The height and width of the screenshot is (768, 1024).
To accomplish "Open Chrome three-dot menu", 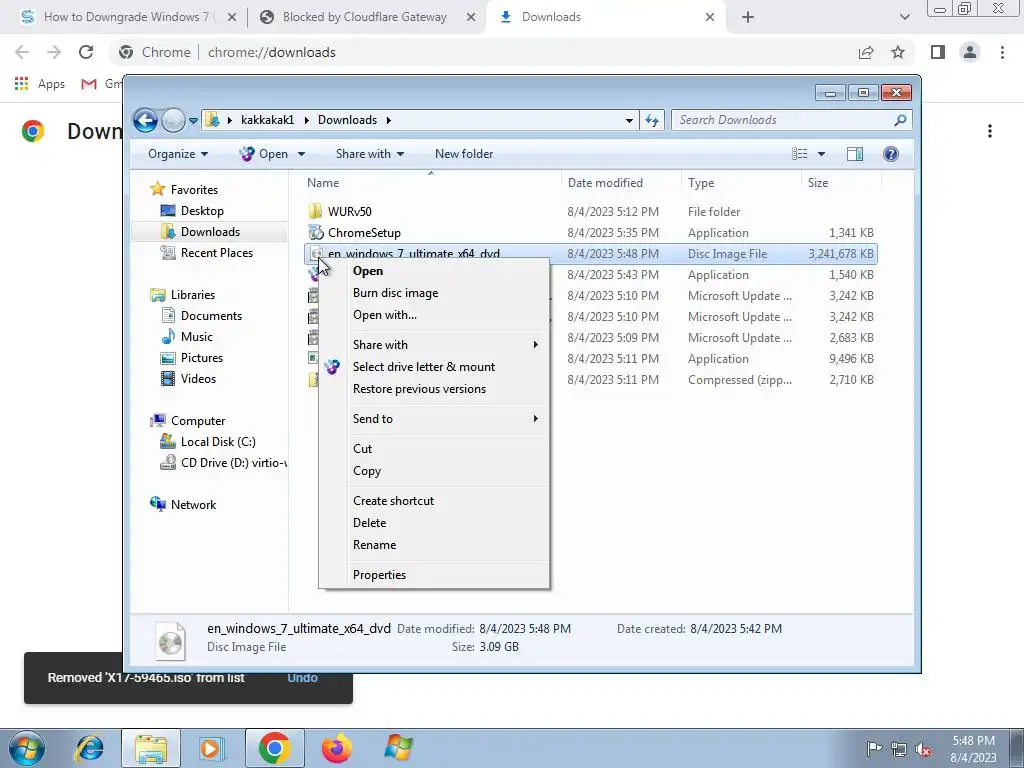I will tap(1002, 52).
